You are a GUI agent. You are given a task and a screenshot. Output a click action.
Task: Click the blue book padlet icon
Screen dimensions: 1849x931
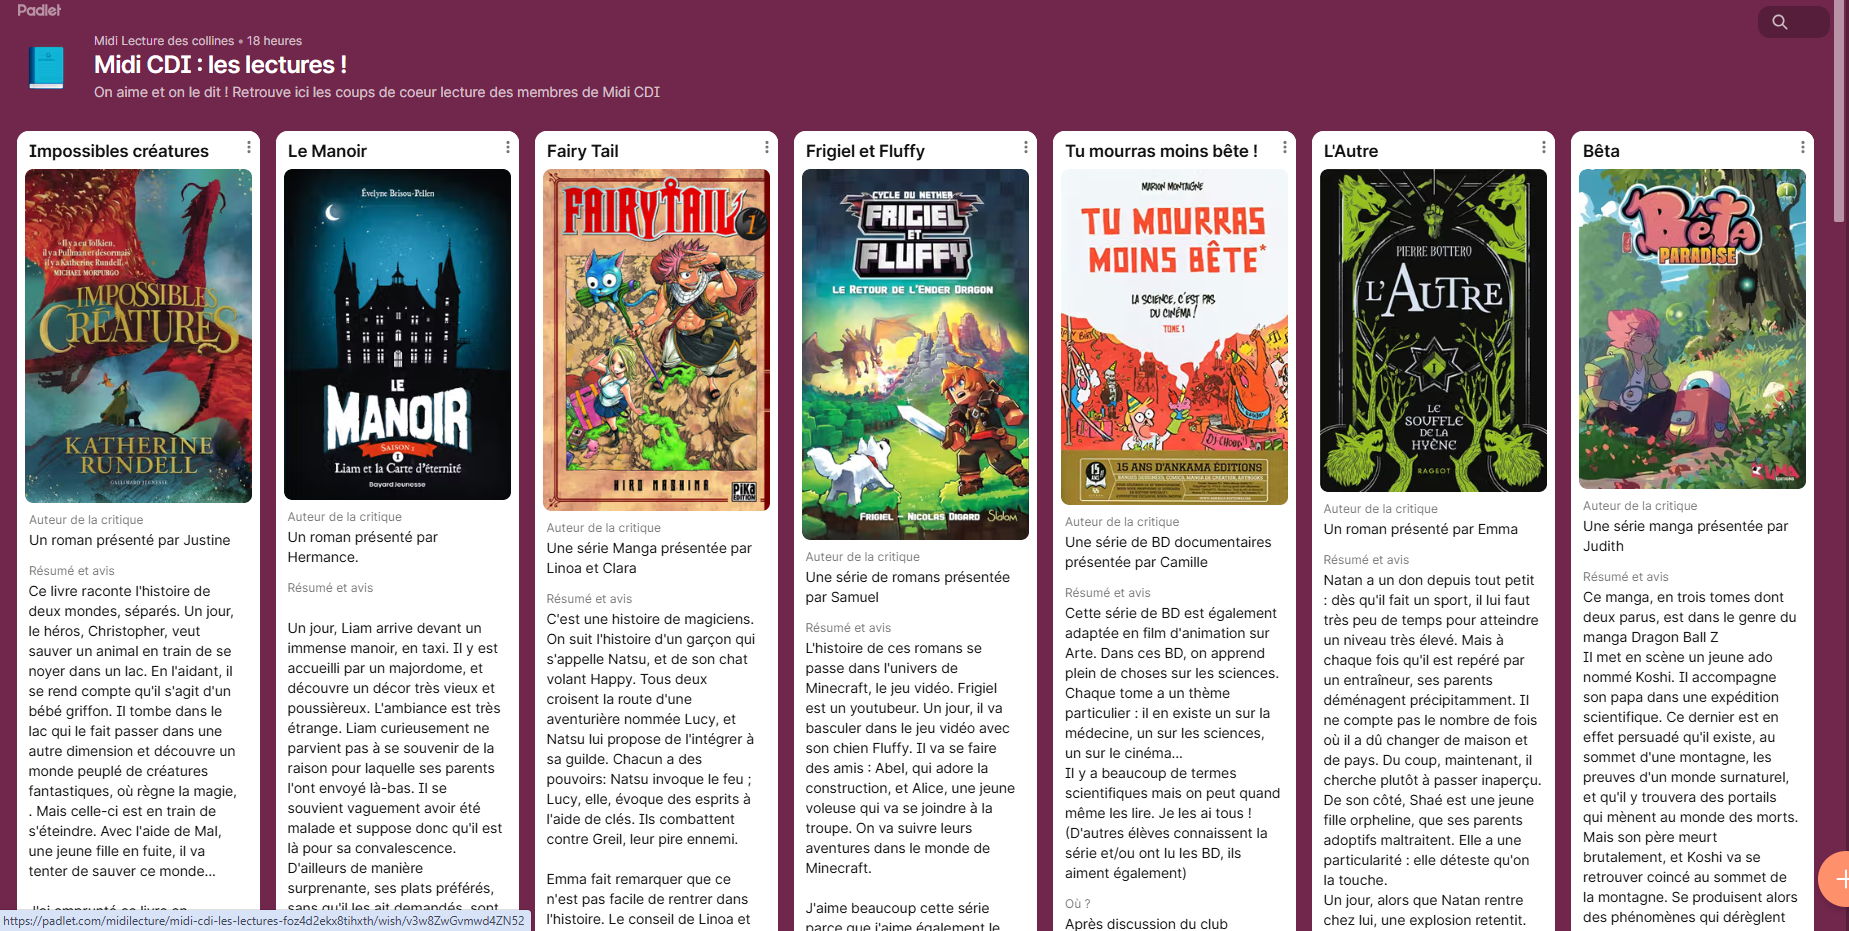(x=46, y=68)
